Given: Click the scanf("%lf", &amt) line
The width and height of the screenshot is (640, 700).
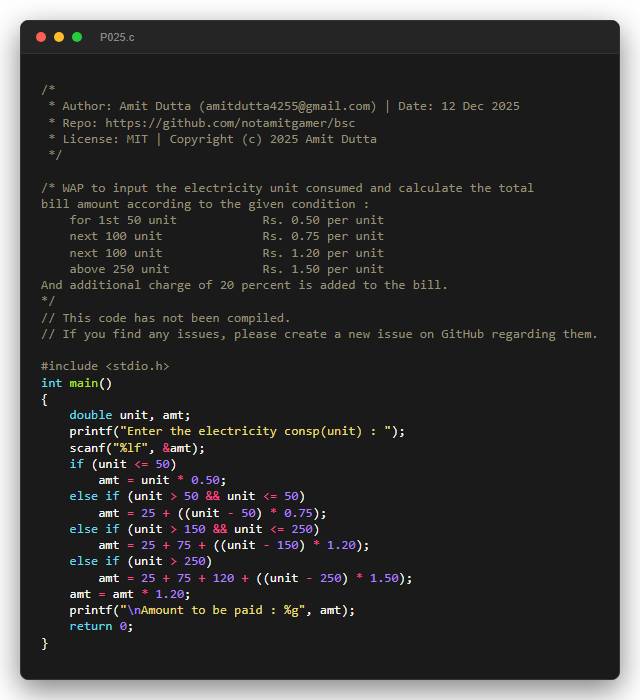Looking at the screenshot, I should pyautogui.click(x=137, y=448).
